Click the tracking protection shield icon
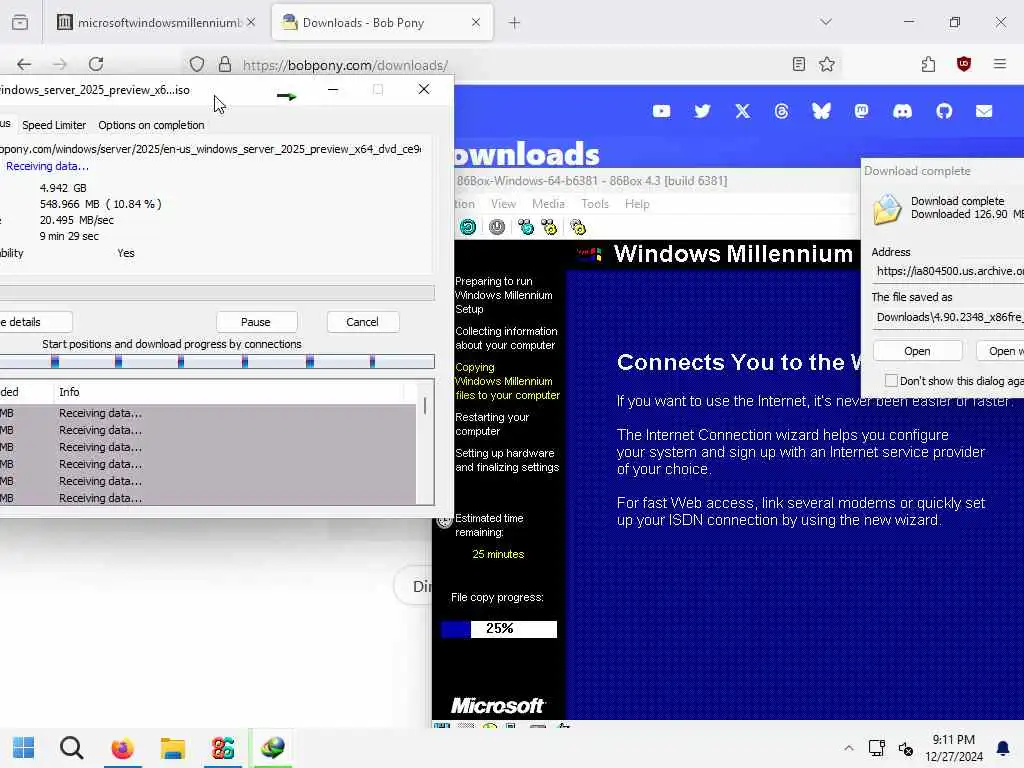This screenshot has width=1024, height=768. tap(197, 64)
